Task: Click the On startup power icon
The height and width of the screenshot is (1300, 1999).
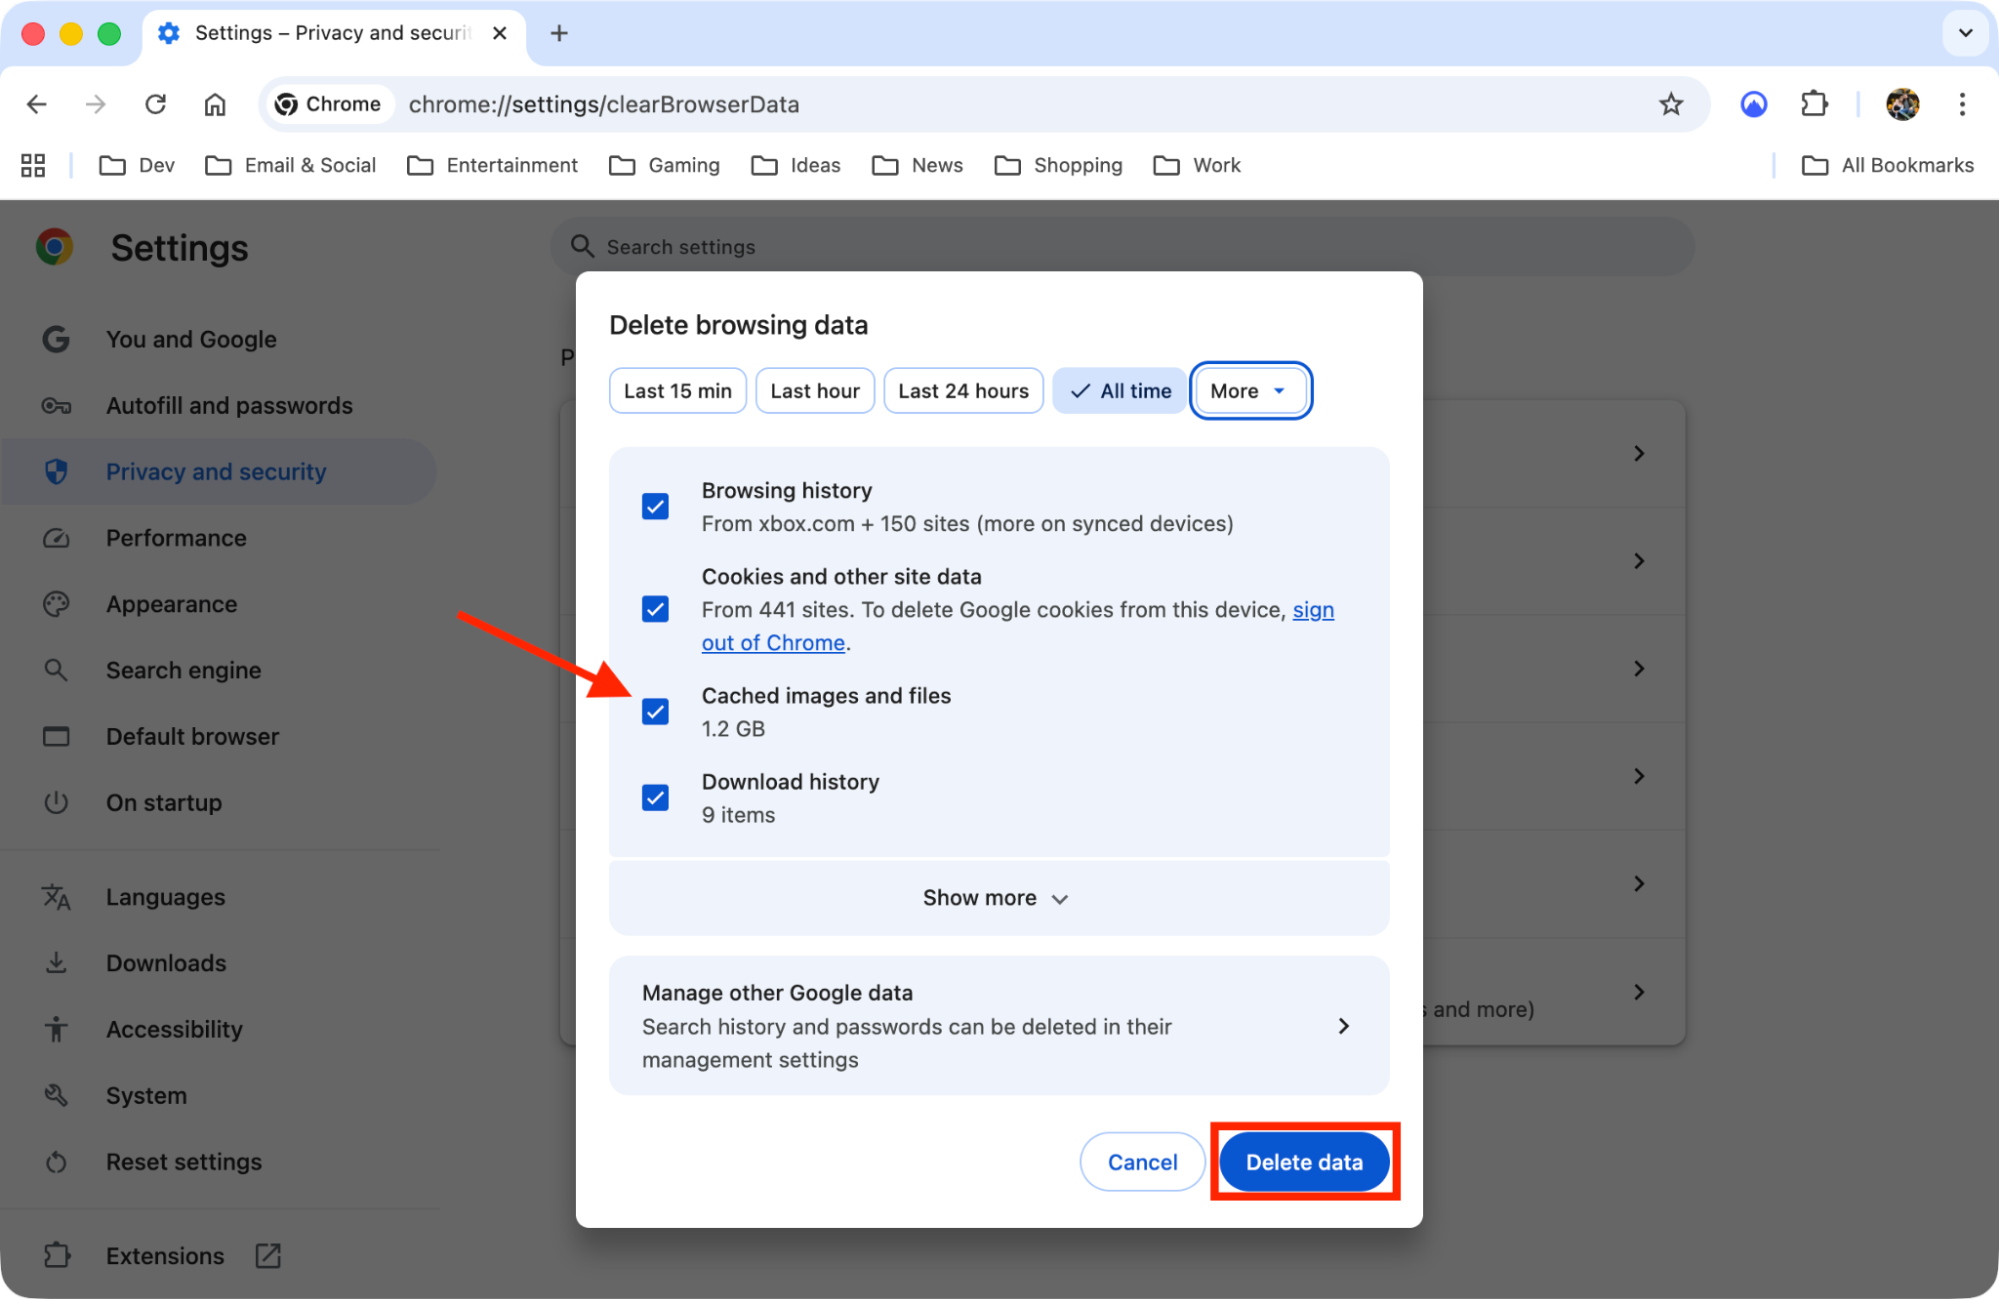Action: tap(57, 802)
